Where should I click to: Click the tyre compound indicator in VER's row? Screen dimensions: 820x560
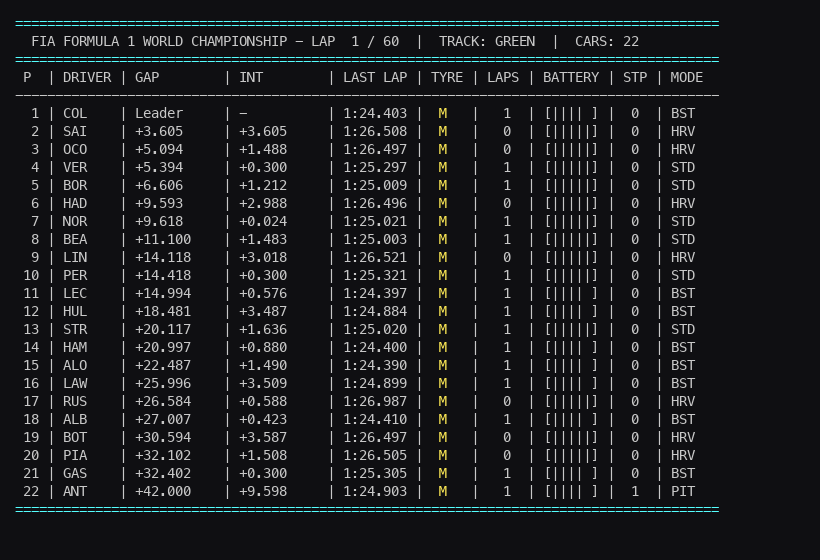click(x=443, y=167)
